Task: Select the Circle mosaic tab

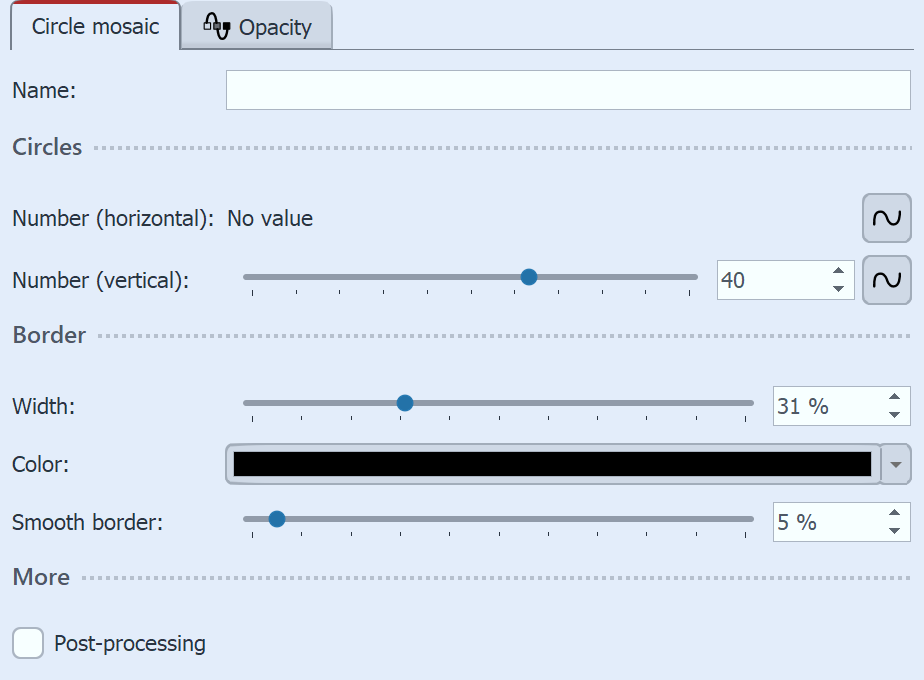Action: click(x=95, y=27)
